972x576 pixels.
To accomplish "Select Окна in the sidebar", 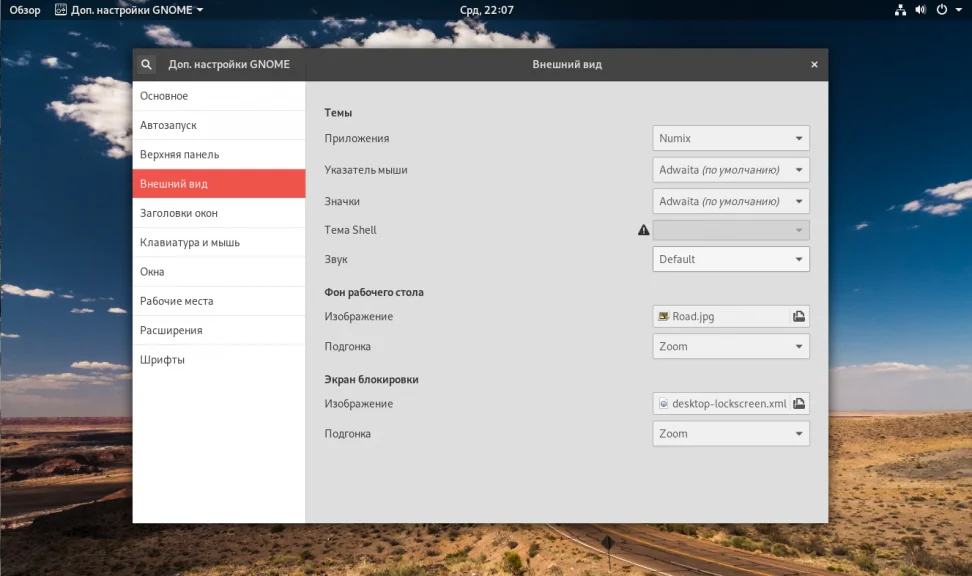I will [x=219, y=272].
